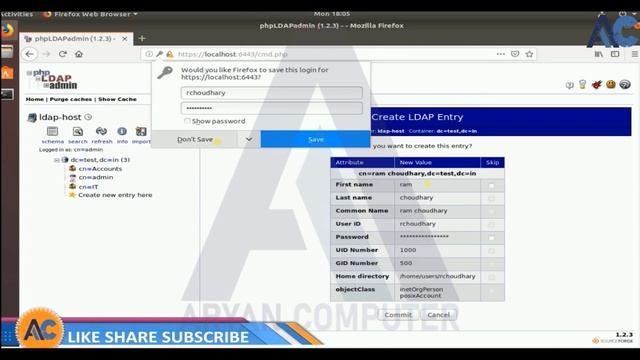This screenshot has height=360, width=640.
Task: Click the Commit button
Action: click(398, 315)
